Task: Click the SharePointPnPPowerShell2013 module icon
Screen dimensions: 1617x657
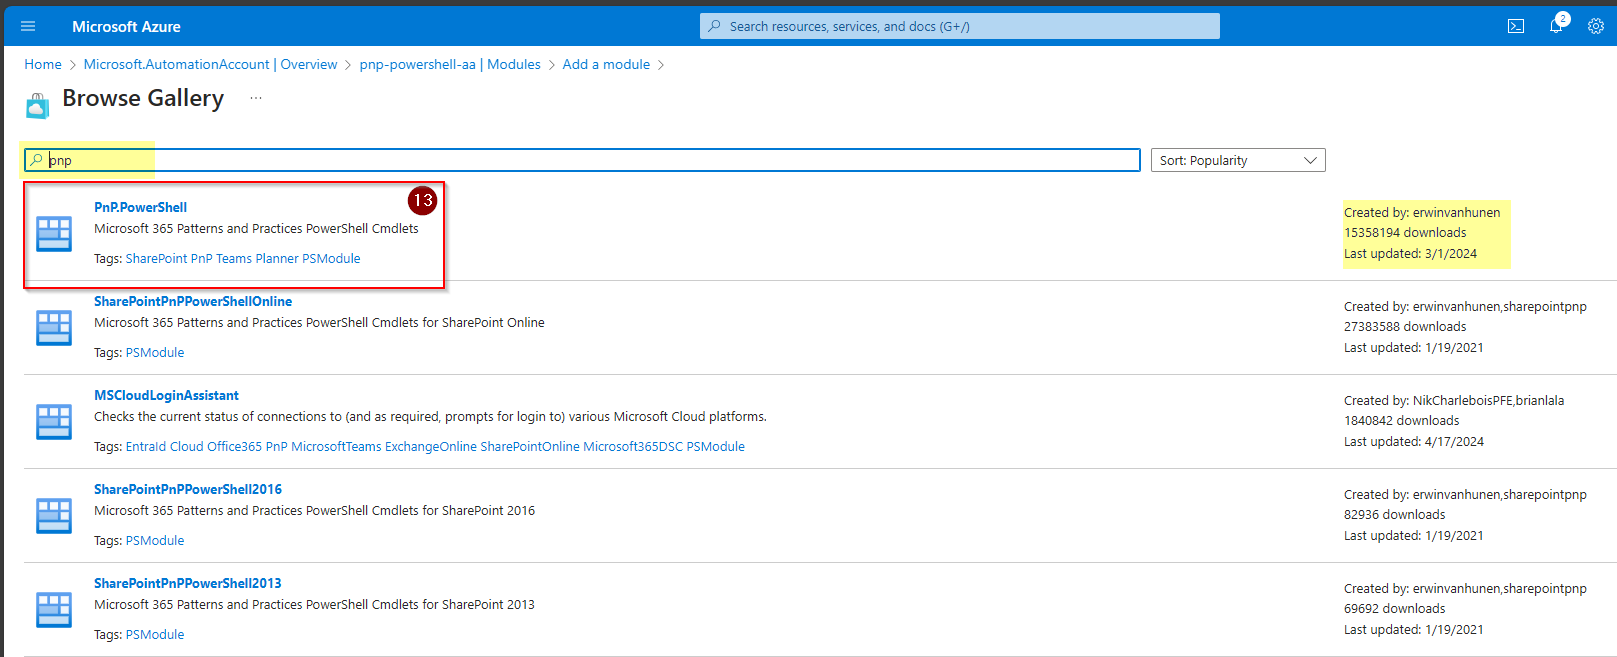Action: (54, 610)
